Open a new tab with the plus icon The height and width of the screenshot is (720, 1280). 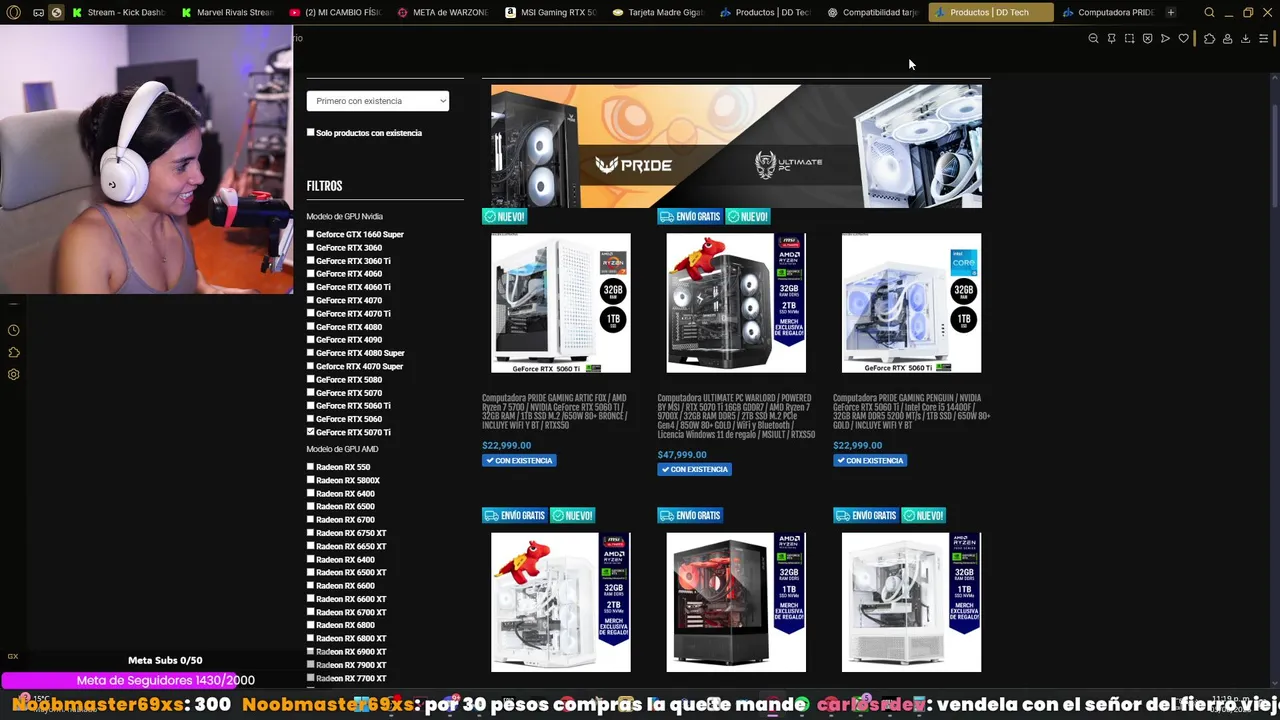coord(1171,12)
